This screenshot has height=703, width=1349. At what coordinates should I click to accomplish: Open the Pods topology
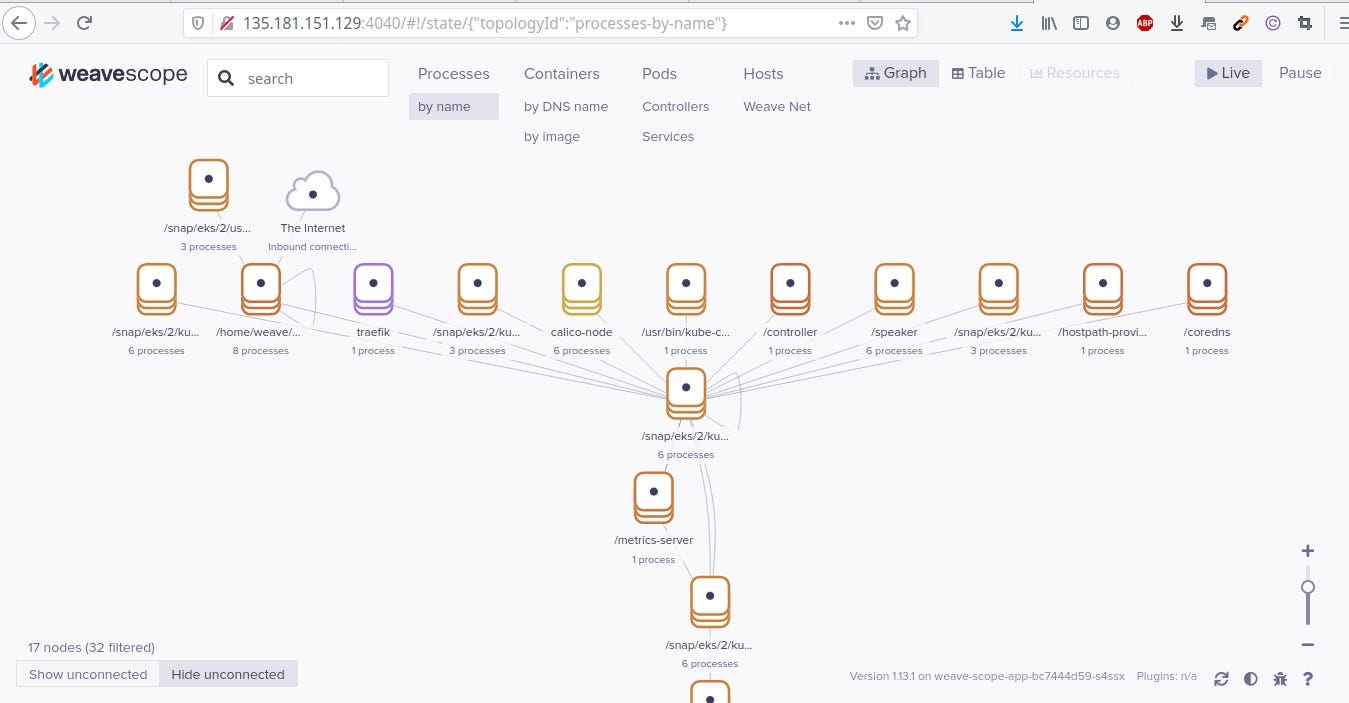659,74
